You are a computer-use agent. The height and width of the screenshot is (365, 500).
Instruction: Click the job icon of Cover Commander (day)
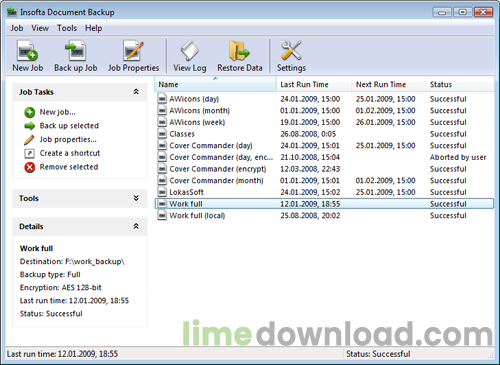pos(162,145)
